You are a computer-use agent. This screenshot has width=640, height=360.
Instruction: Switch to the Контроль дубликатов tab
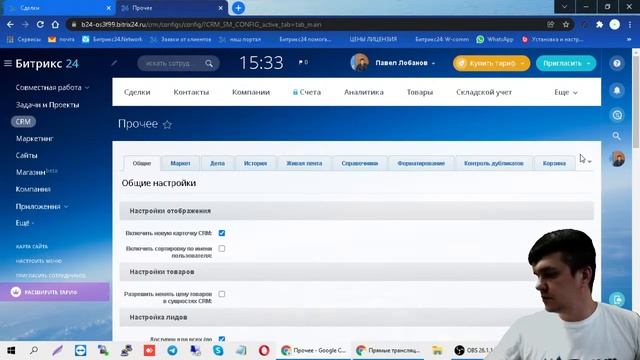point(493,163)
